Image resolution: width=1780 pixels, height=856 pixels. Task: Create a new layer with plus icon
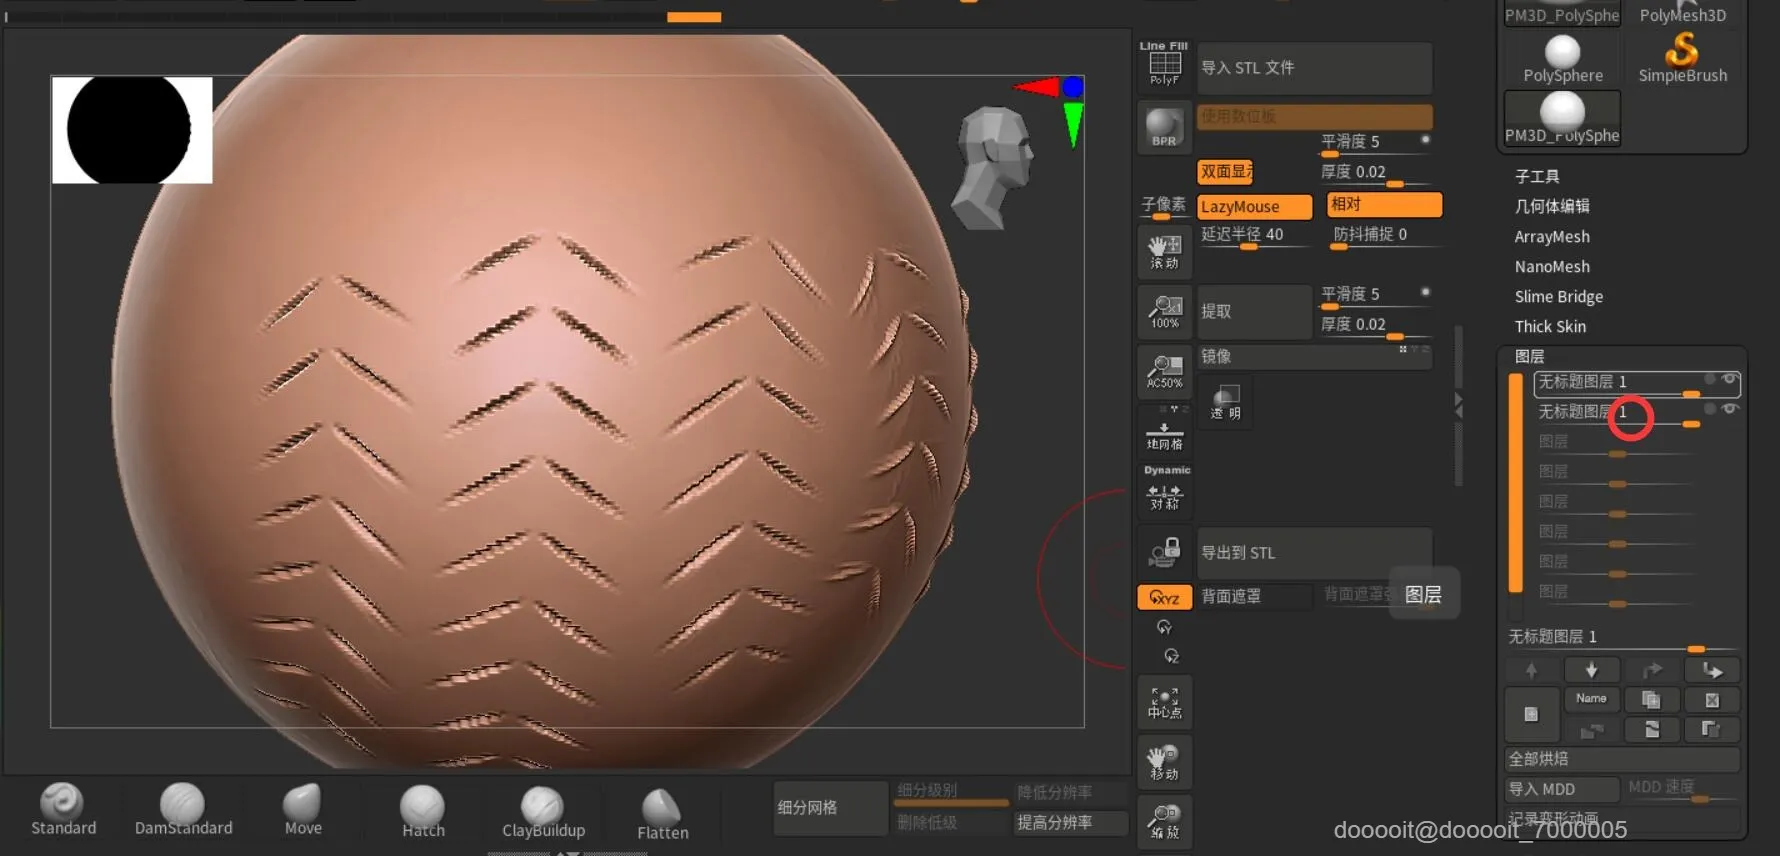coord(1531,714)
